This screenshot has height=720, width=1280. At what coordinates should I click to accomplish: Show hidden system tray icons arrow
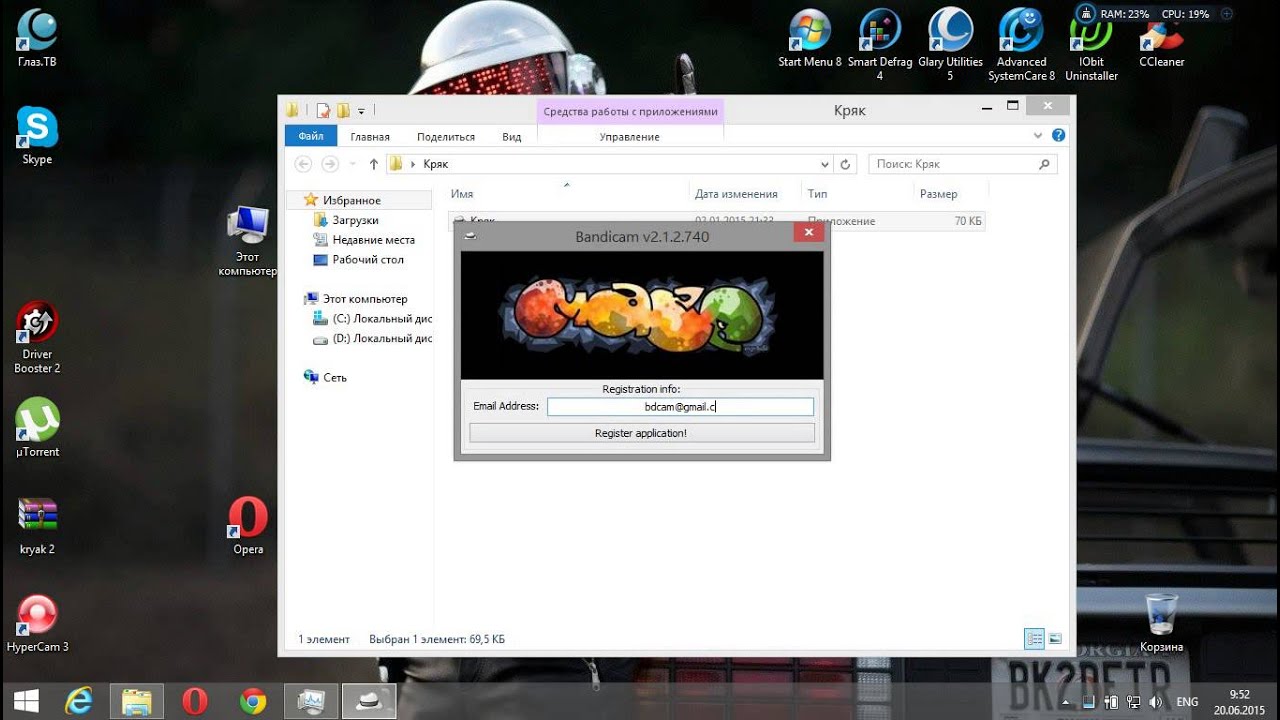click(1067, 702)
